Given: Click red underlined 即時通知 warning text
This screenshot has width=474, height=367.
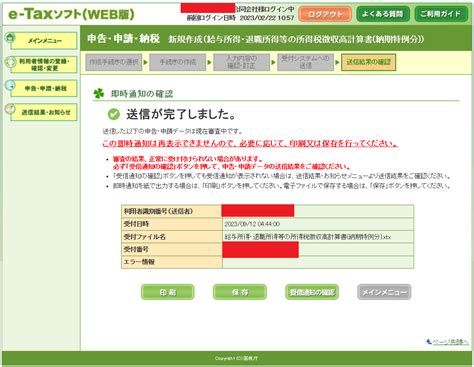Looking at the screenshot, I should click(x=250, y=144).
